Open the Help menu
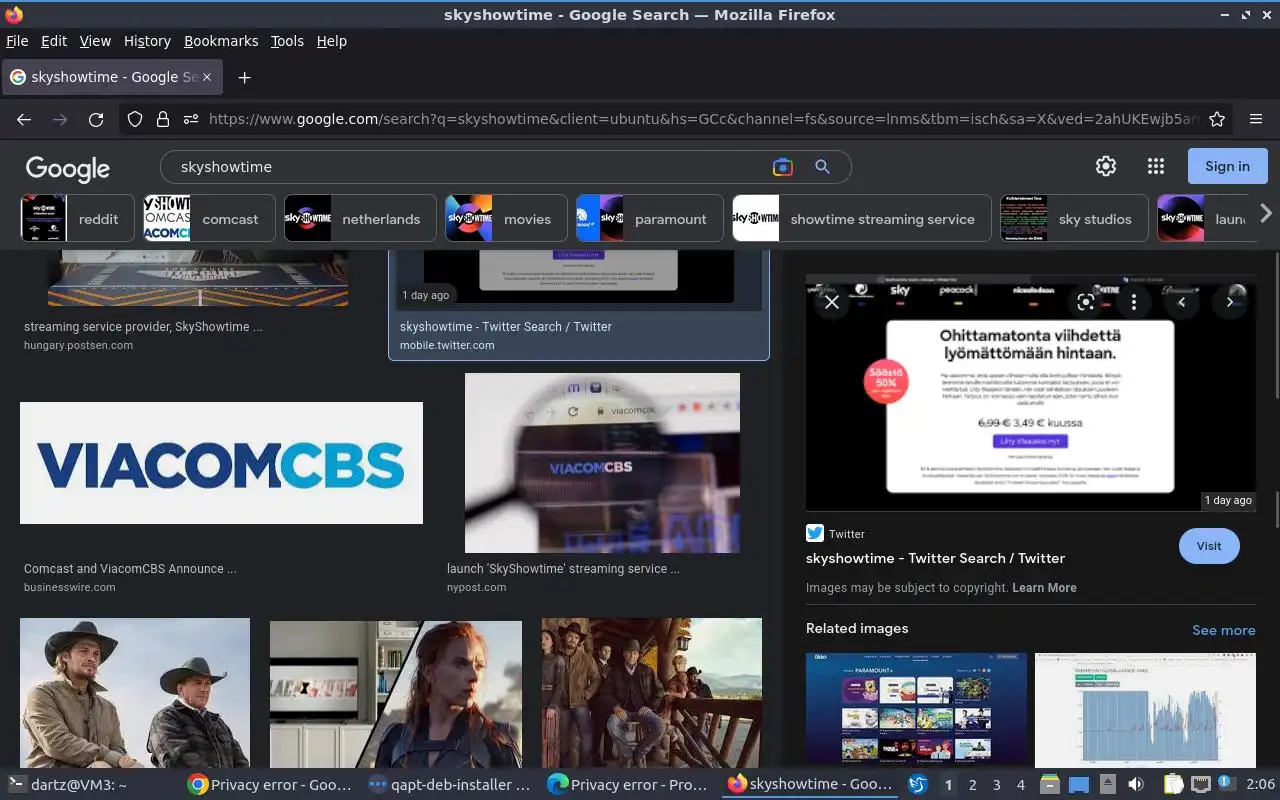The height and width of the screenshot is (800, 1280). tap(332, 41)
